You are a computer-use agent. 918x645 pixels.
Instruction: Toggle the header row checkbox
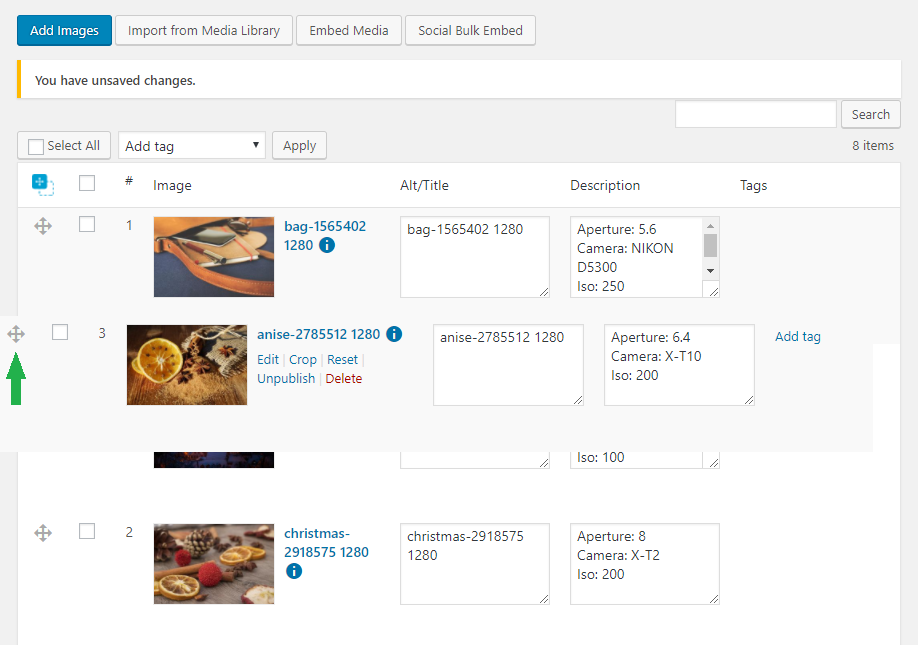[87, 183]
